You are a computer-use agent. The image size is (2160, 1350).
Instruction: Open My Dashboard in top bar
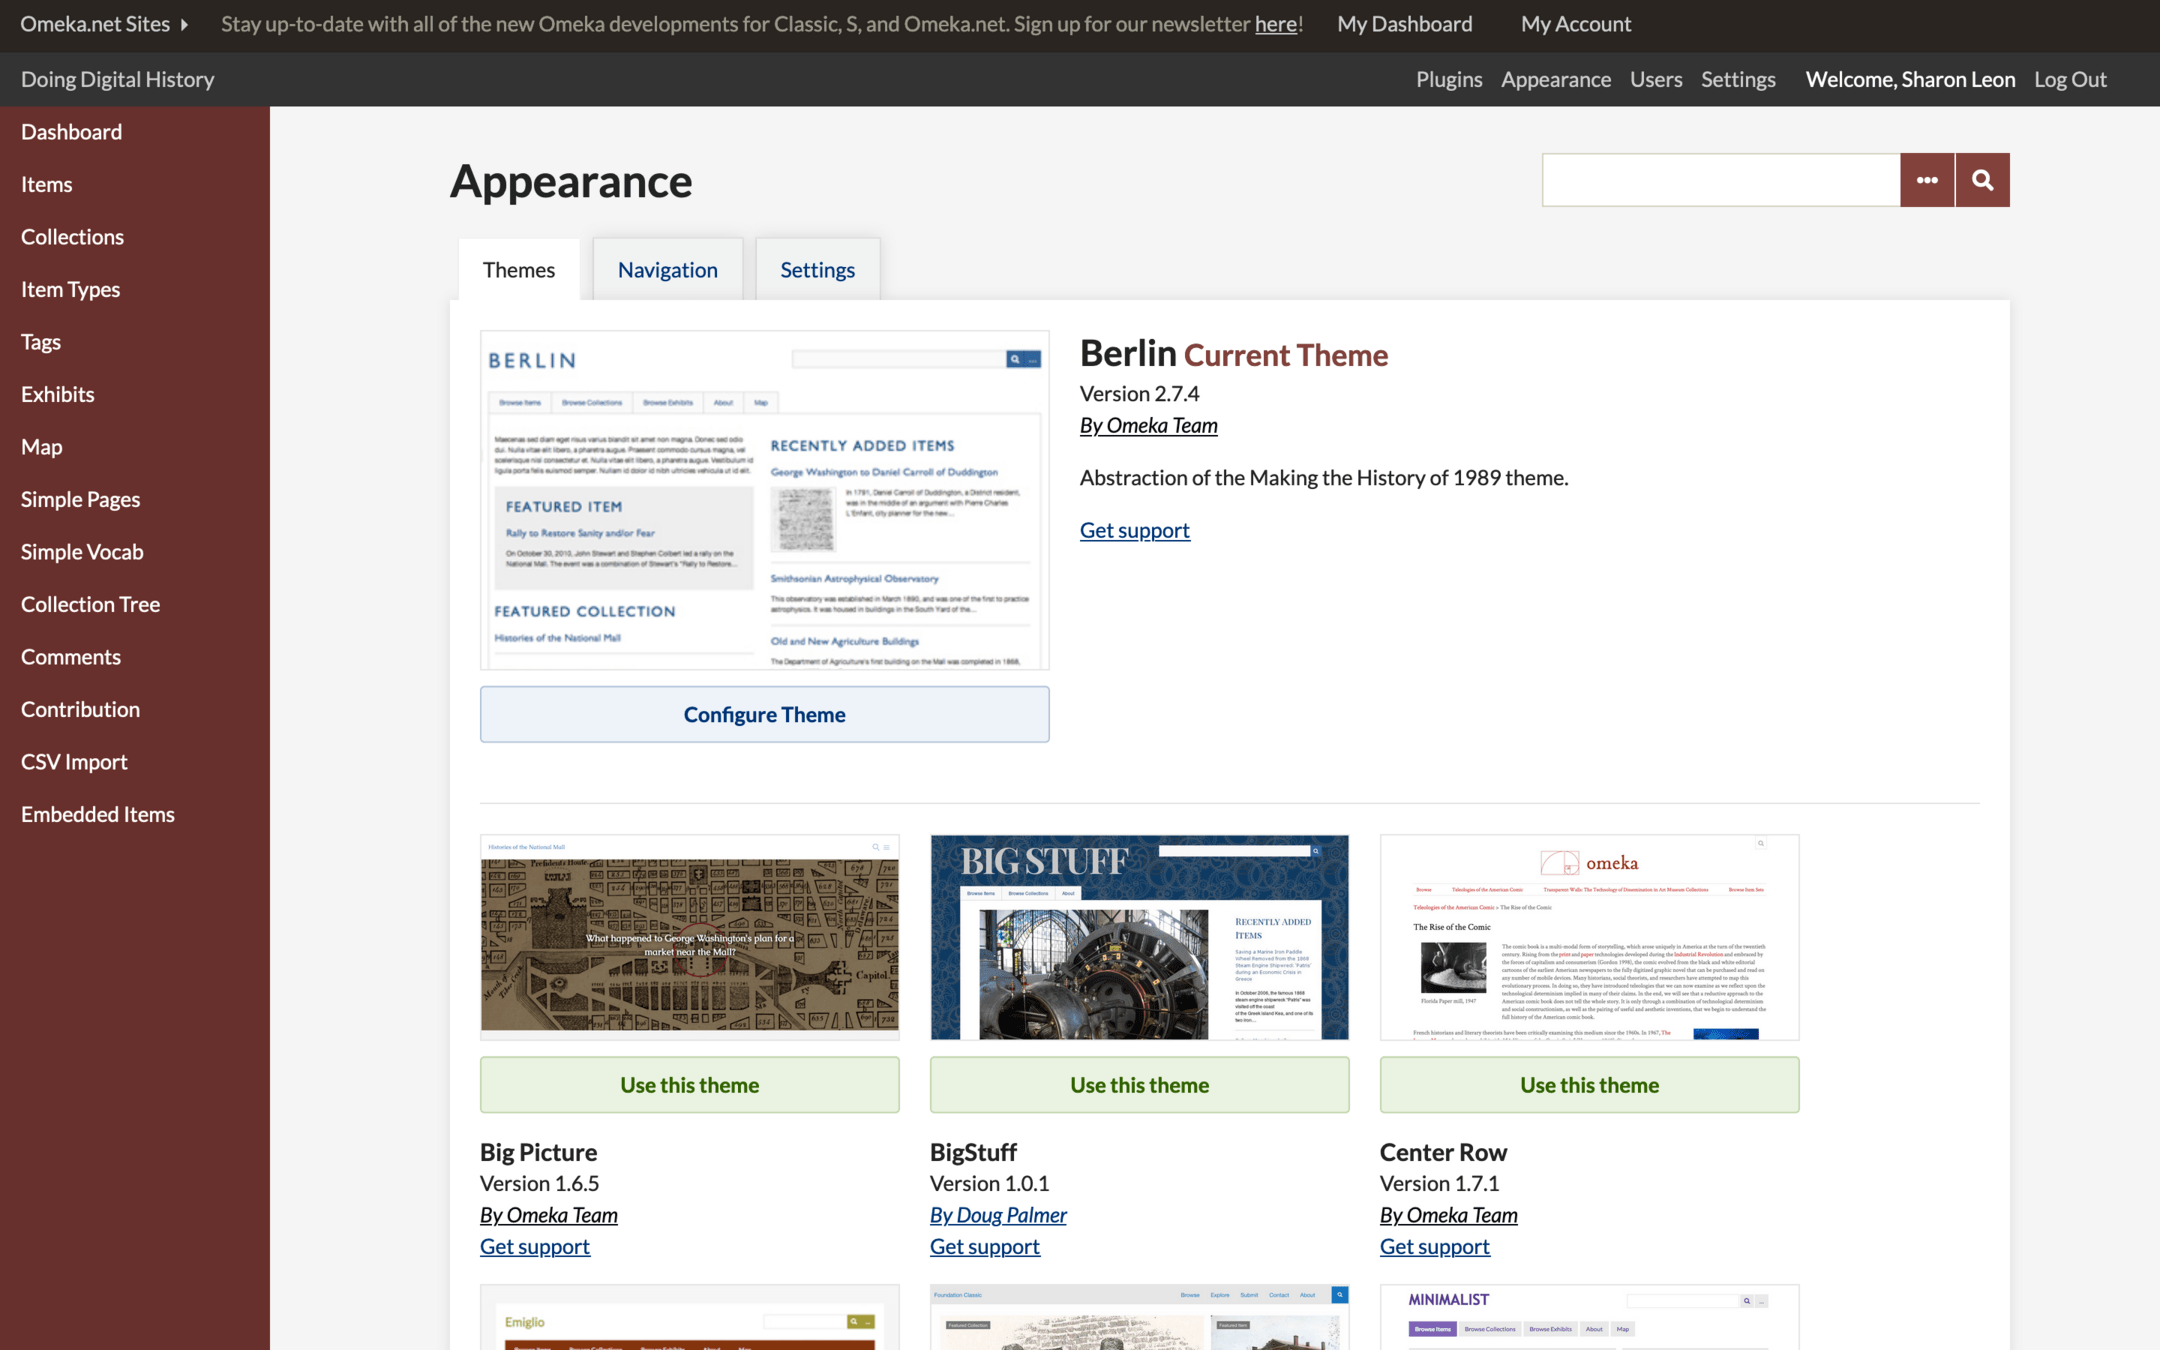pos(1404,24)
